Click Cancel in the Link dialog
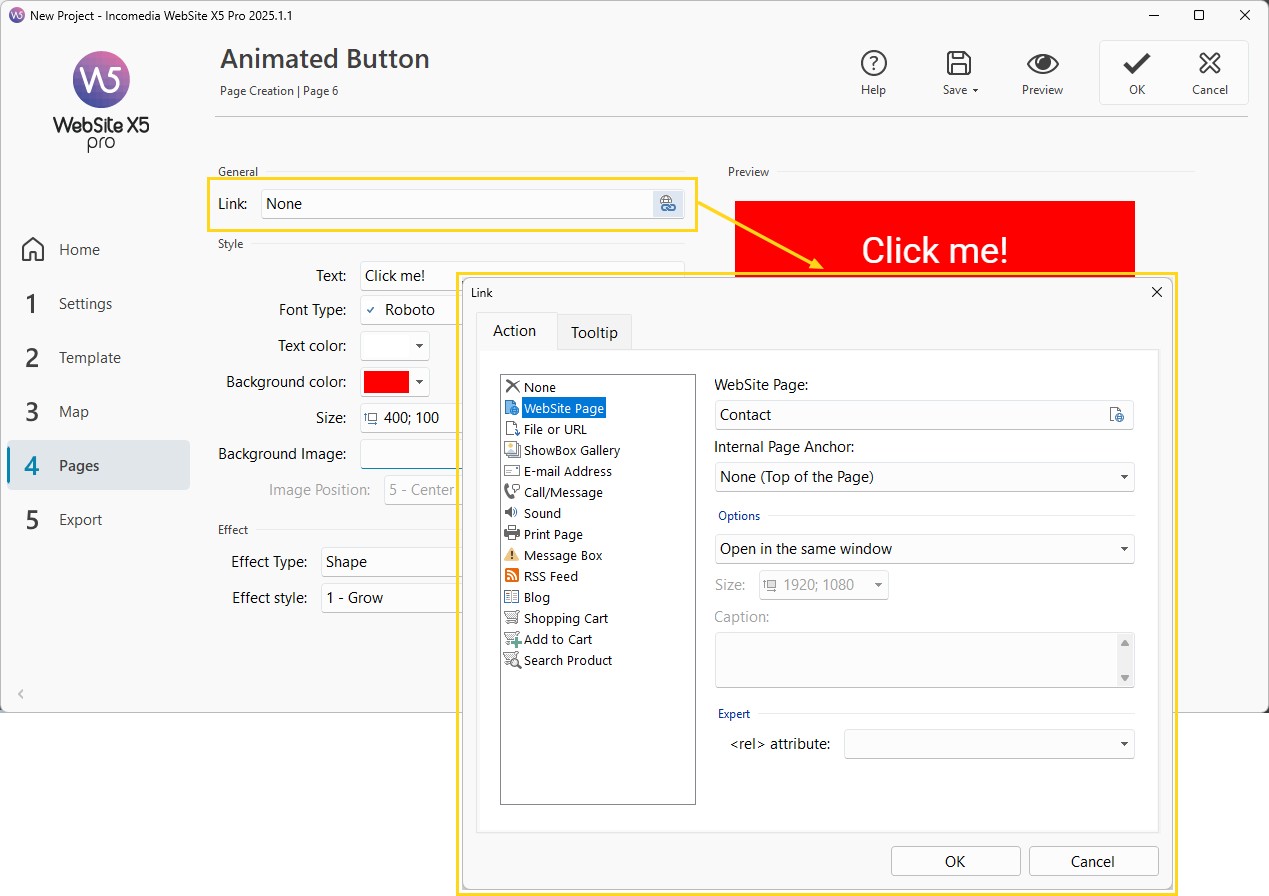The image size is (1269, 896). 1093,861
